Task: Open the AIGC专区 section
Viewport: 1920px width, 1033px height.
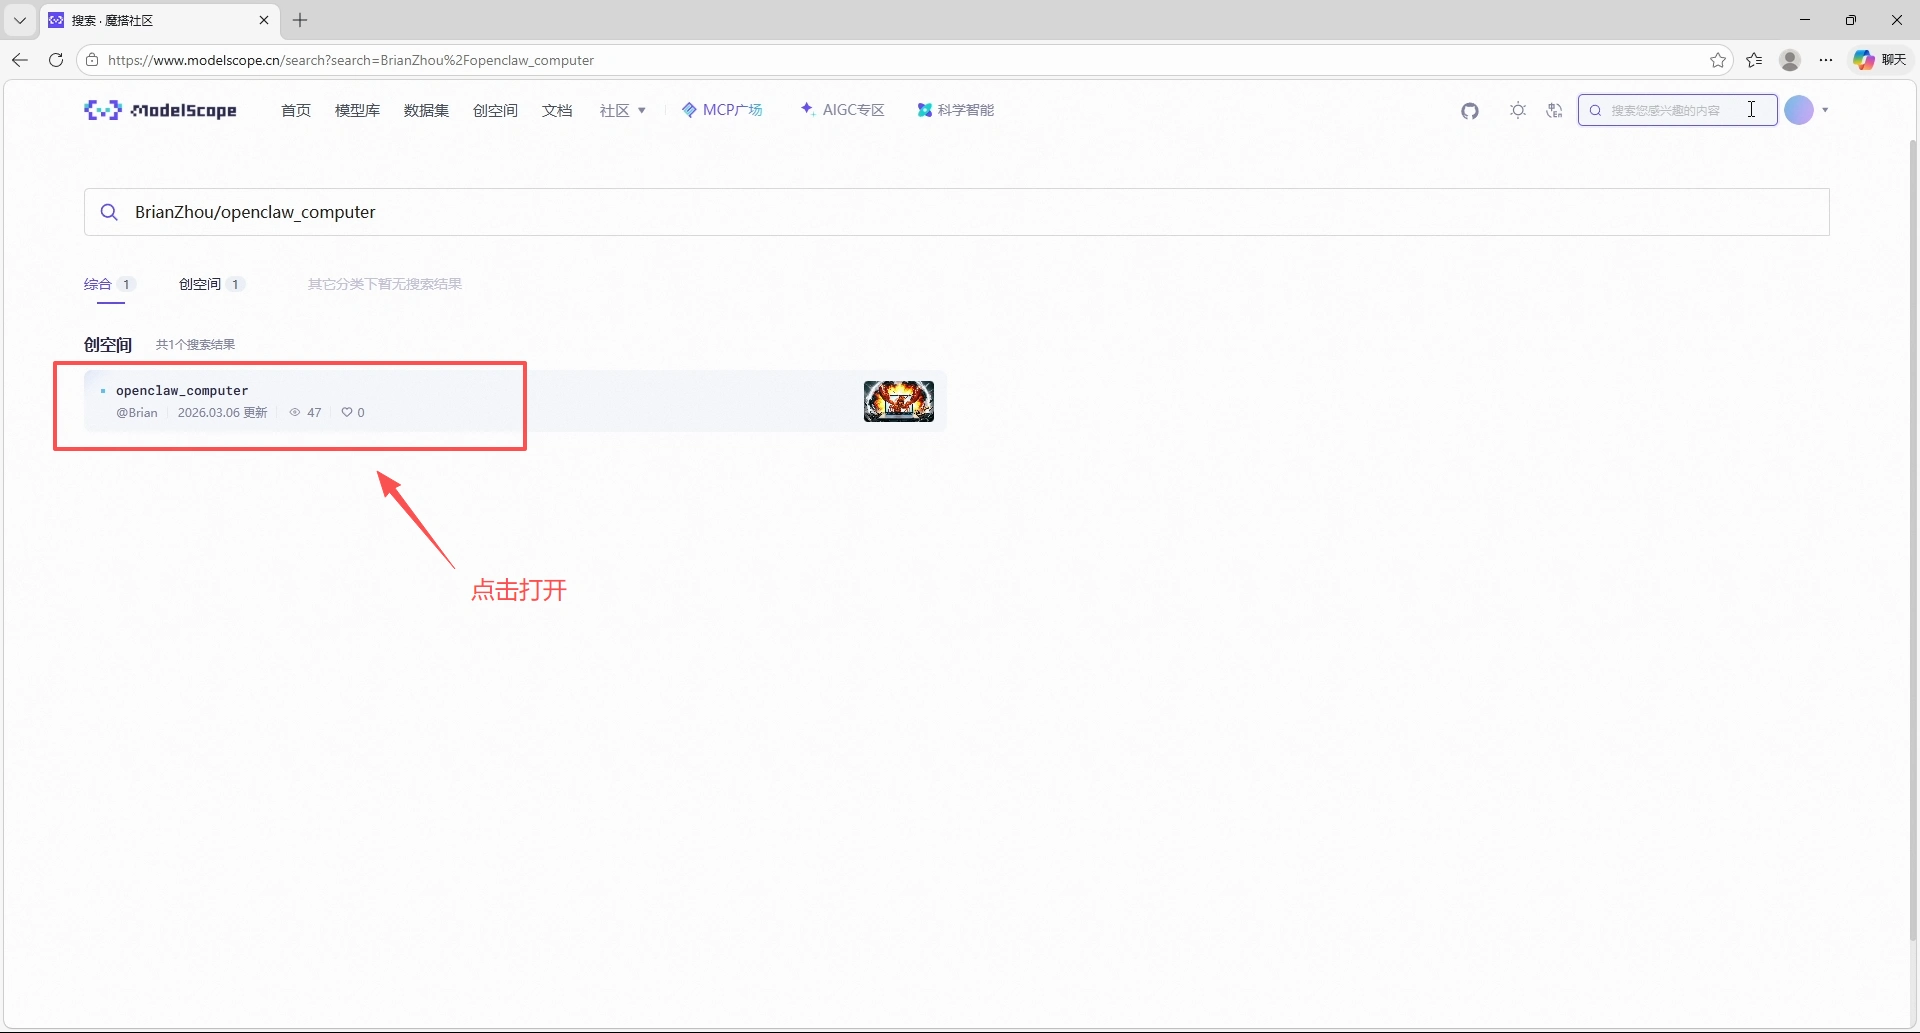Action: tap(842, 110)
